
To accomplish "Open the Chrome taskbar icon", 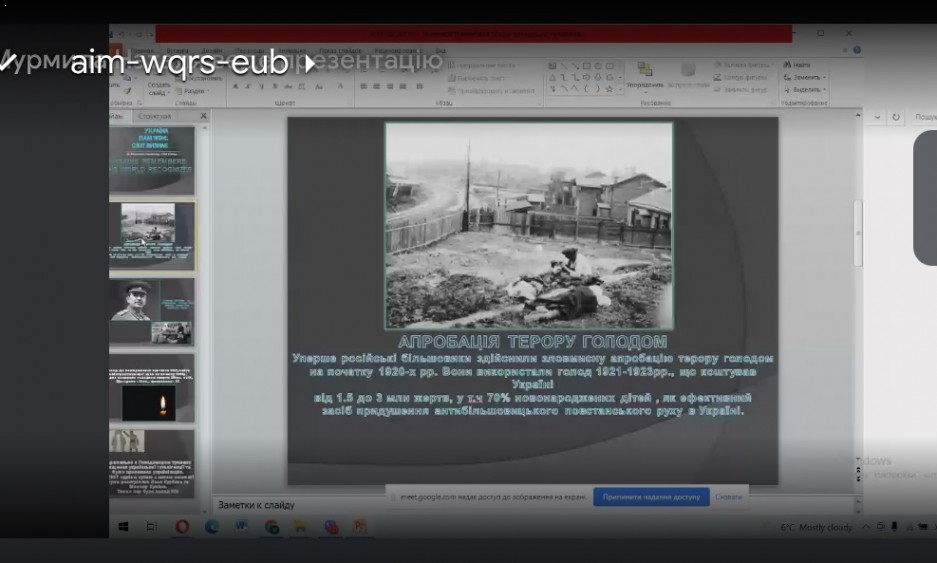I will click(x=272, y=527).
